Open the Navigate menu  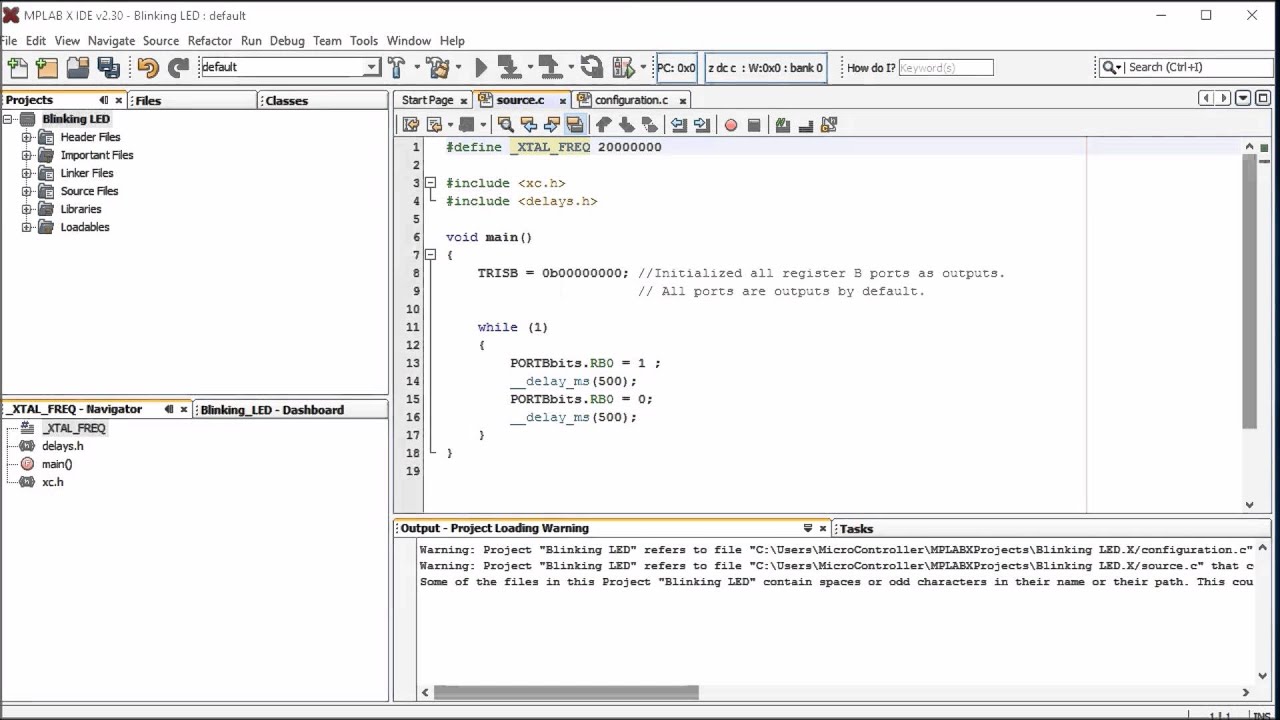point(111,41)
